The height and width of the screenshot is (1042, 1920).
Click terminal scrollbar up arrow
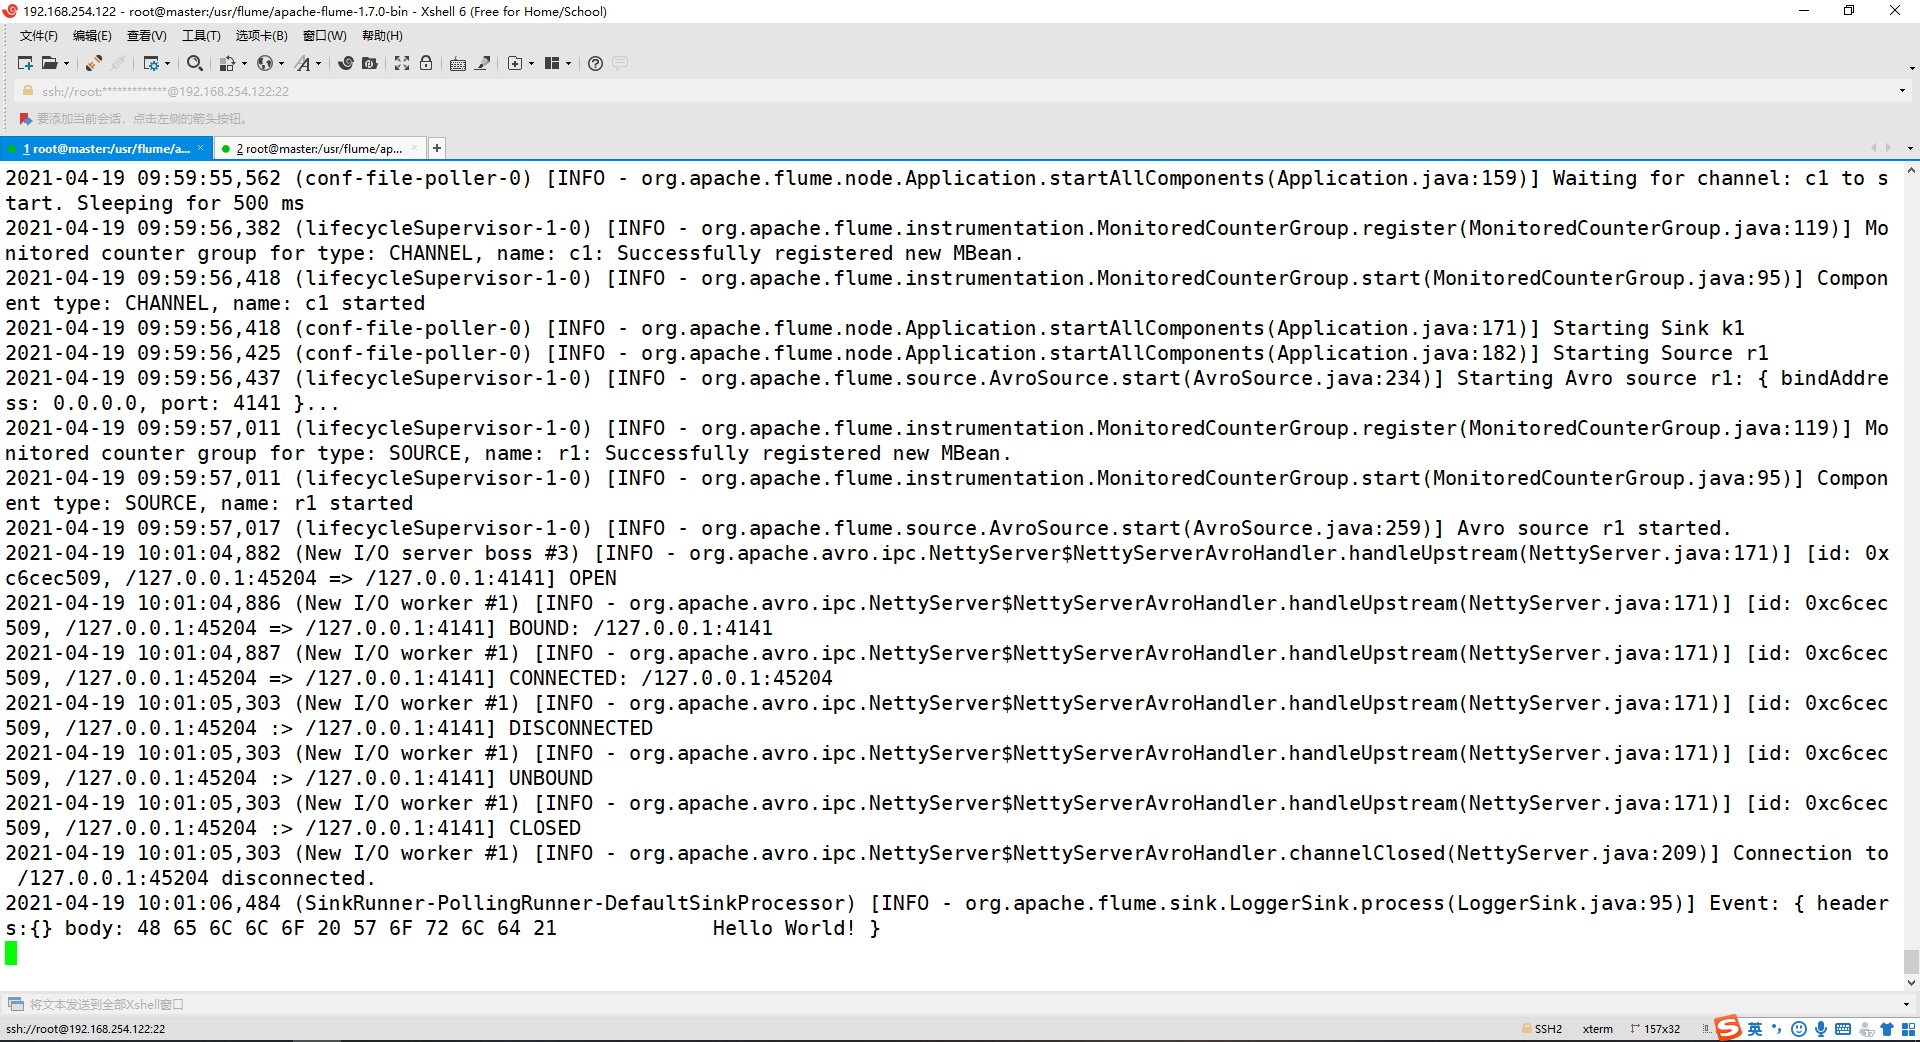pyautogui.click(x=1911, y=171)
